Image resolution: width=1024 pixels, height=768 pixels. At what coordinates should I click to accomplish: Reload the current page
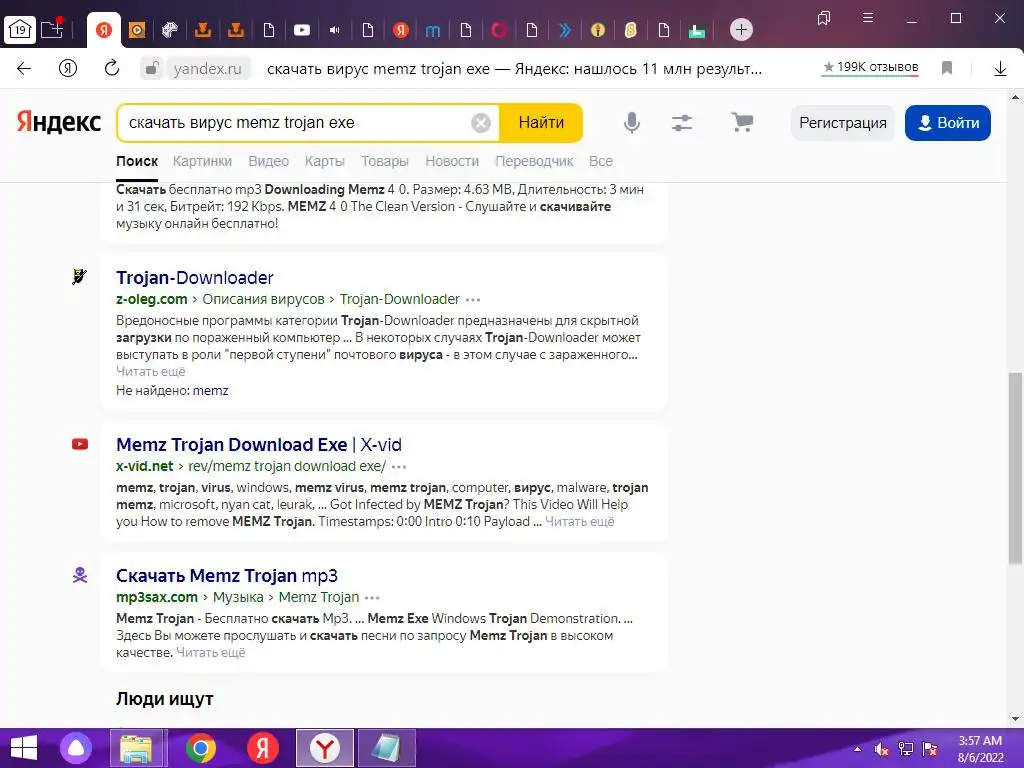coord(112,68)
